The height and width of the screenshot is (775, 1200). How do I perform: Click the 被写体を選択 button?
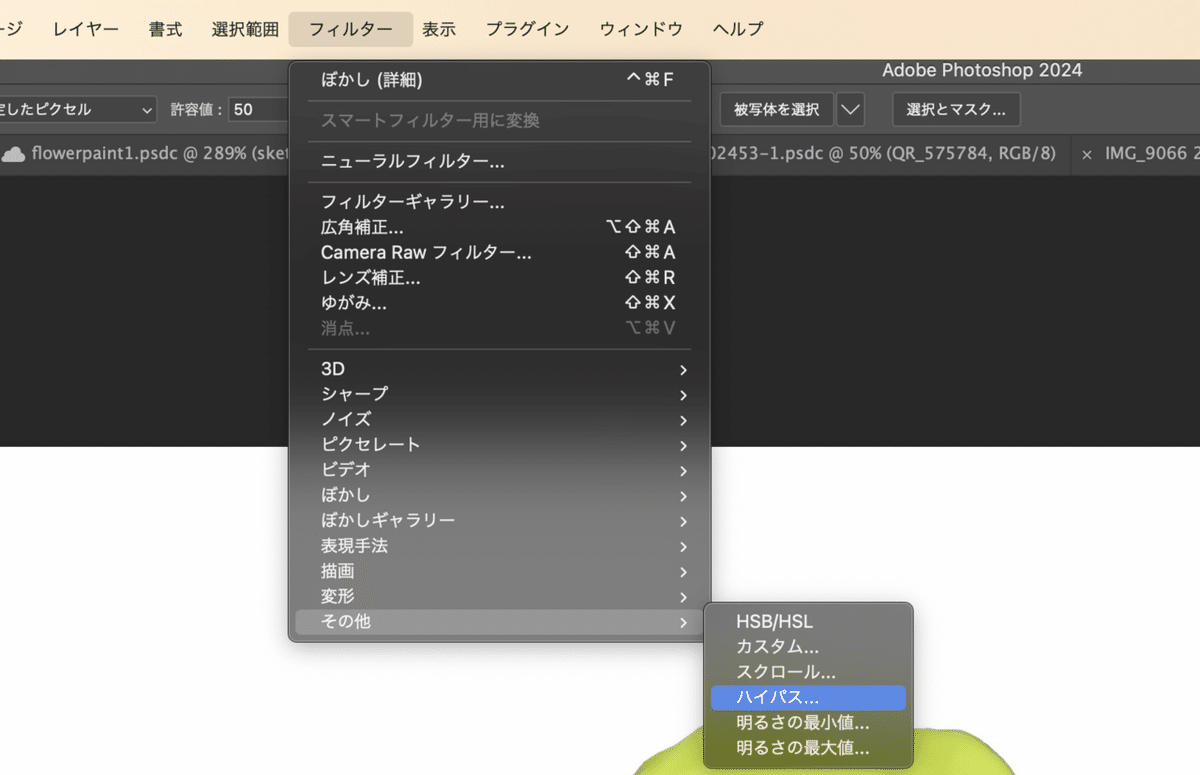click(x=777, y=109)
